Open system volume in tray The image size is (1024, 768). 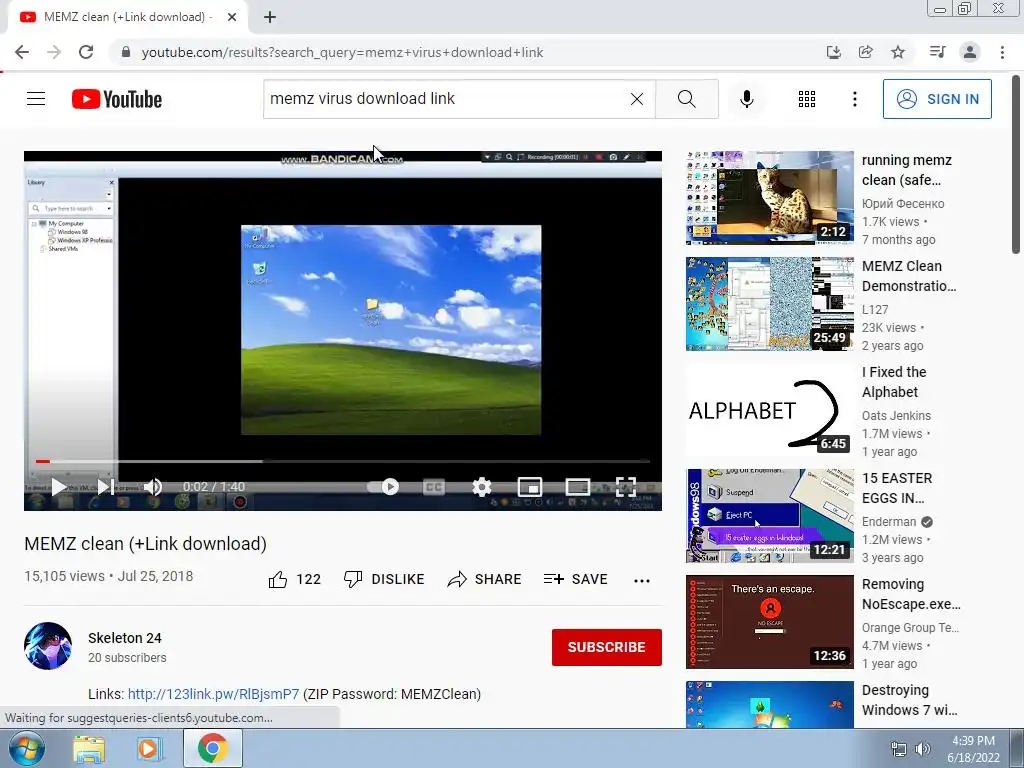(923, 749)
